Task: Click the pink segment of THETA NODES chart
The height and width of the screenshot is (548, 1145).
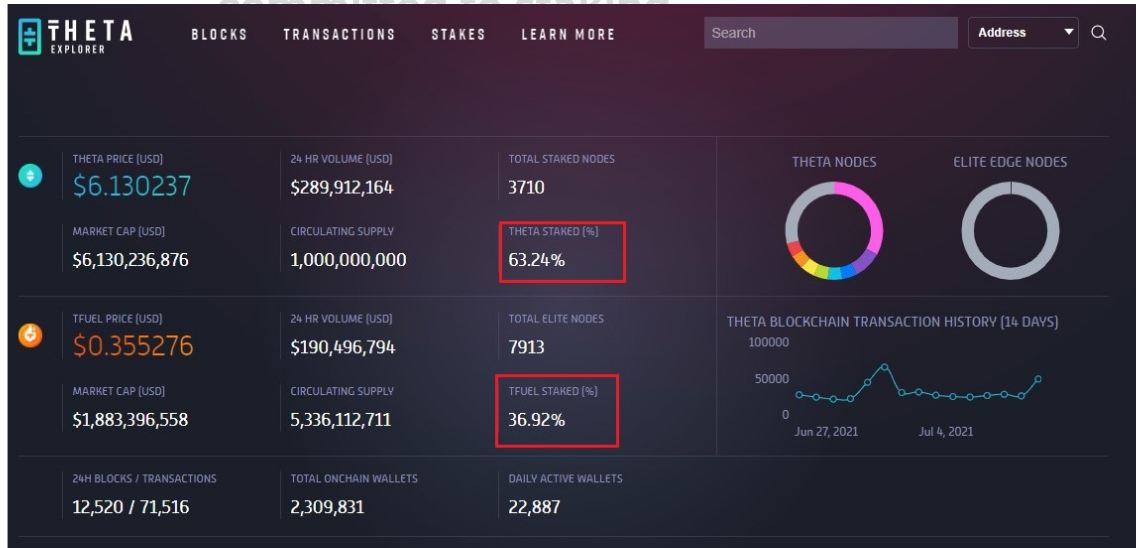Action: click(x=868, y=213)
